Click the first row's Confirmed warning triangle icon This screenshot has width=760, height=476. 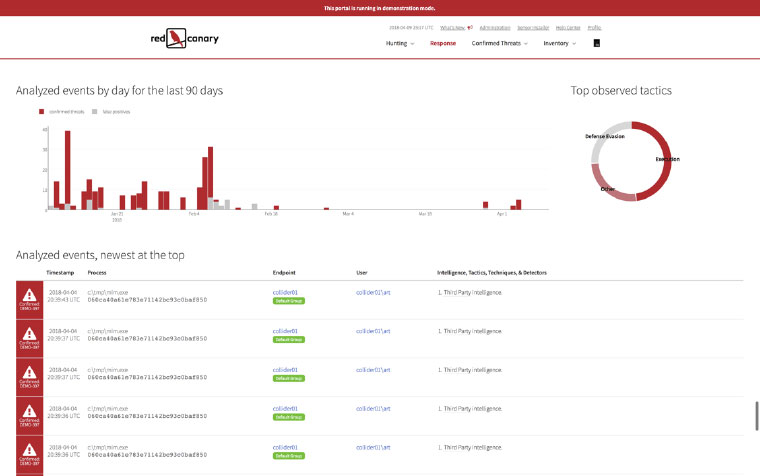coord(29,294)
